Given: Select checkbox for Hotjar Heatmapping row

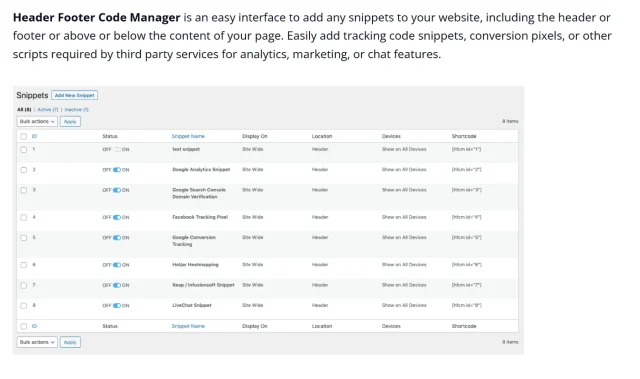Looking at the screenshot, I should 24,265.
